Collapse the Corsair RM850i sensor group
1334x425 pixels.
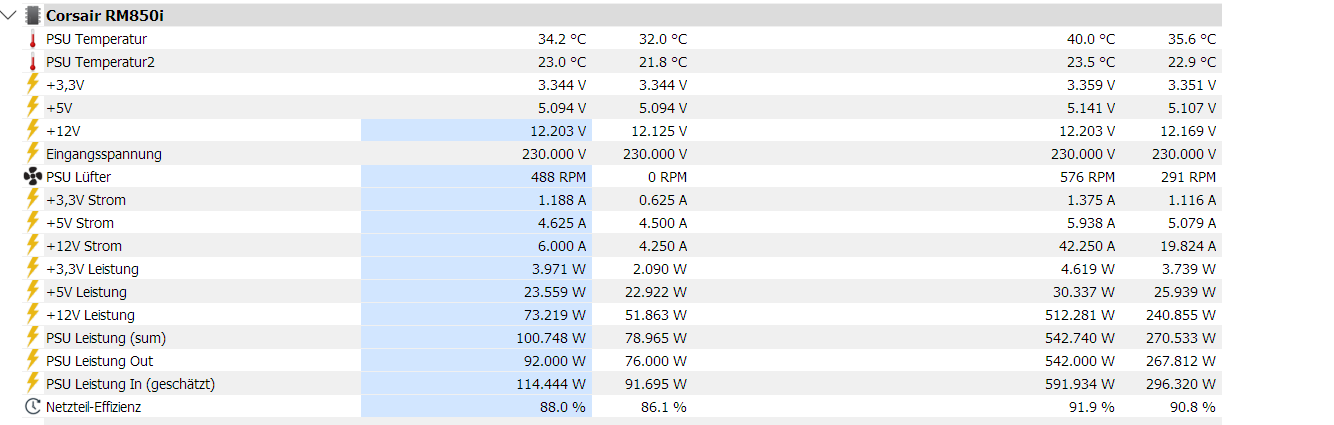click(x=9, y=16)
